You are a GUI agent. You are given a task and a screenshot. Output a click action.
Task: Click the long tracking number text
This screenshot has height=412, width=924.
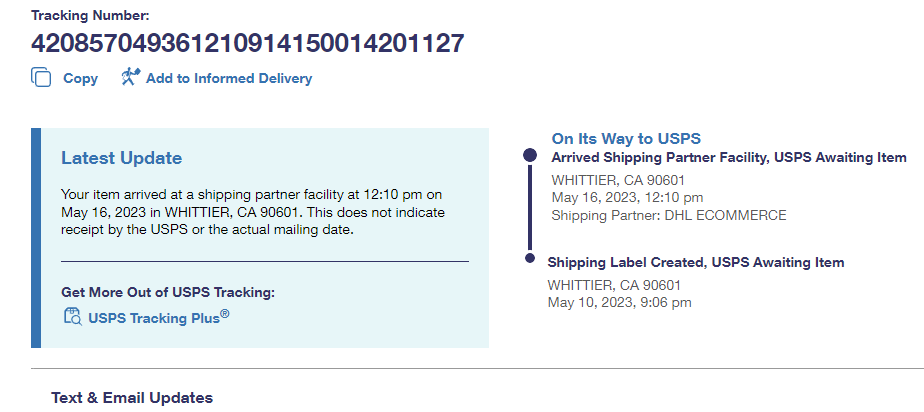247,44
